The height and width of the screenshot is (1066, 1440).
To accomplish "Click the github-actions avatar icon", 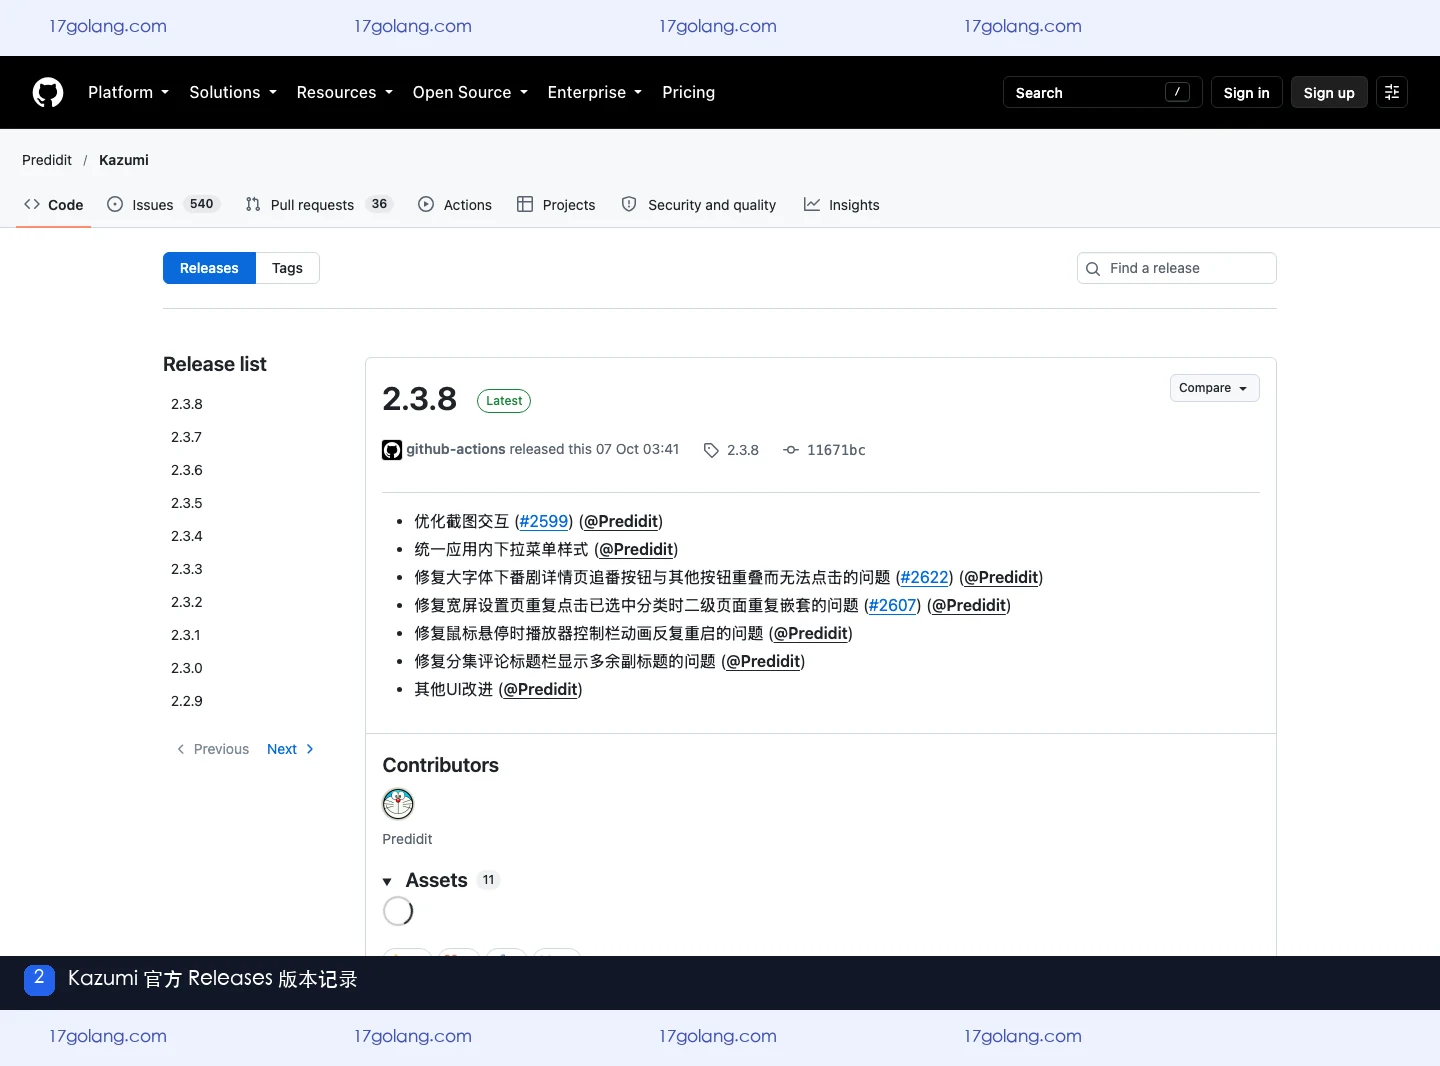I will [392, 450].
